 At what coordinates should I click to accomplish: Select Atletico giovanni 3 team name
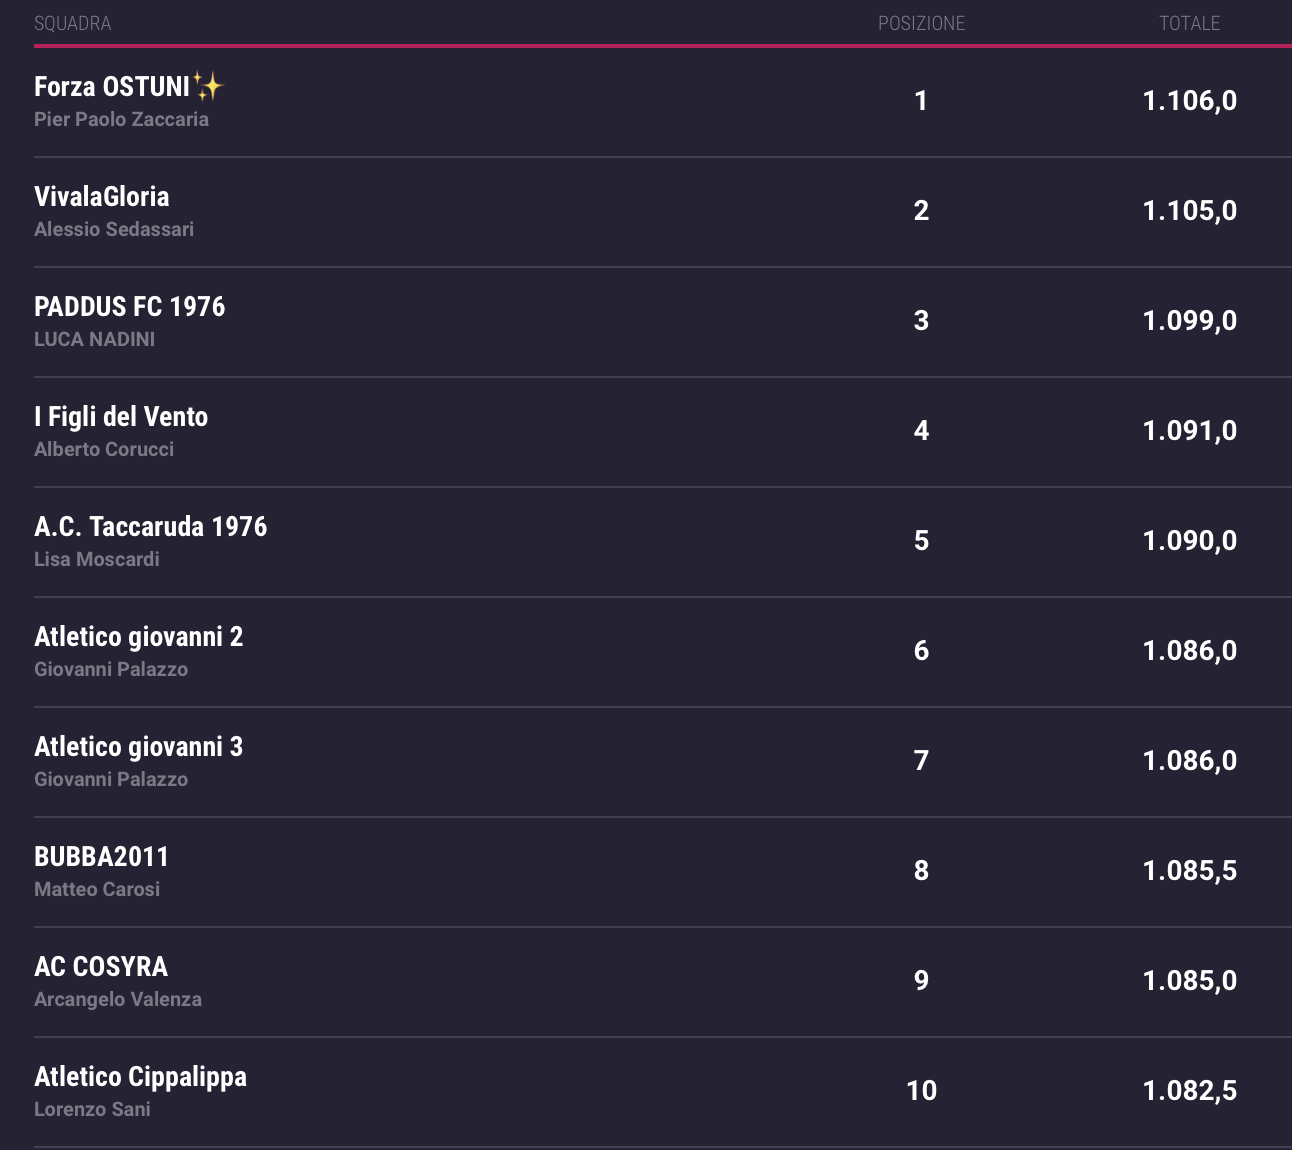point(138,747)
